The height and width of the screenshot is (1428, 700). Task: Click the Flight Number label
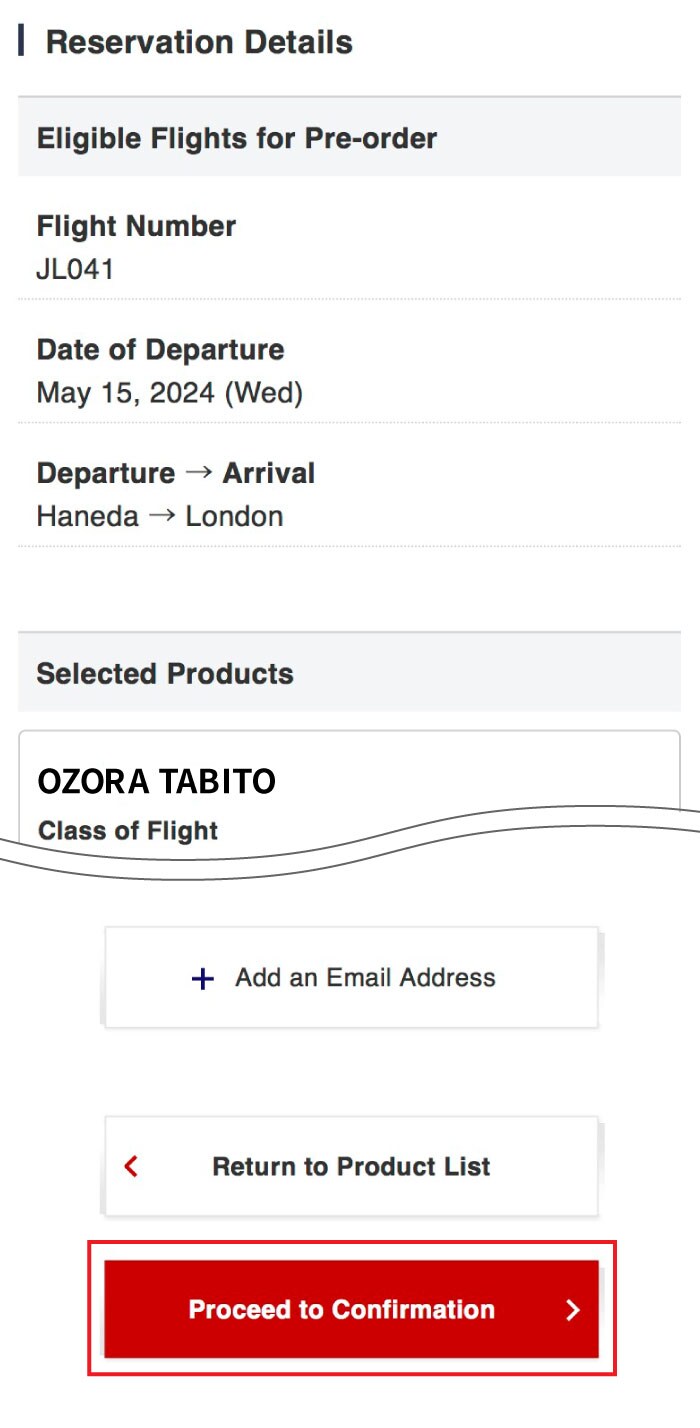[x=136, y=226]
